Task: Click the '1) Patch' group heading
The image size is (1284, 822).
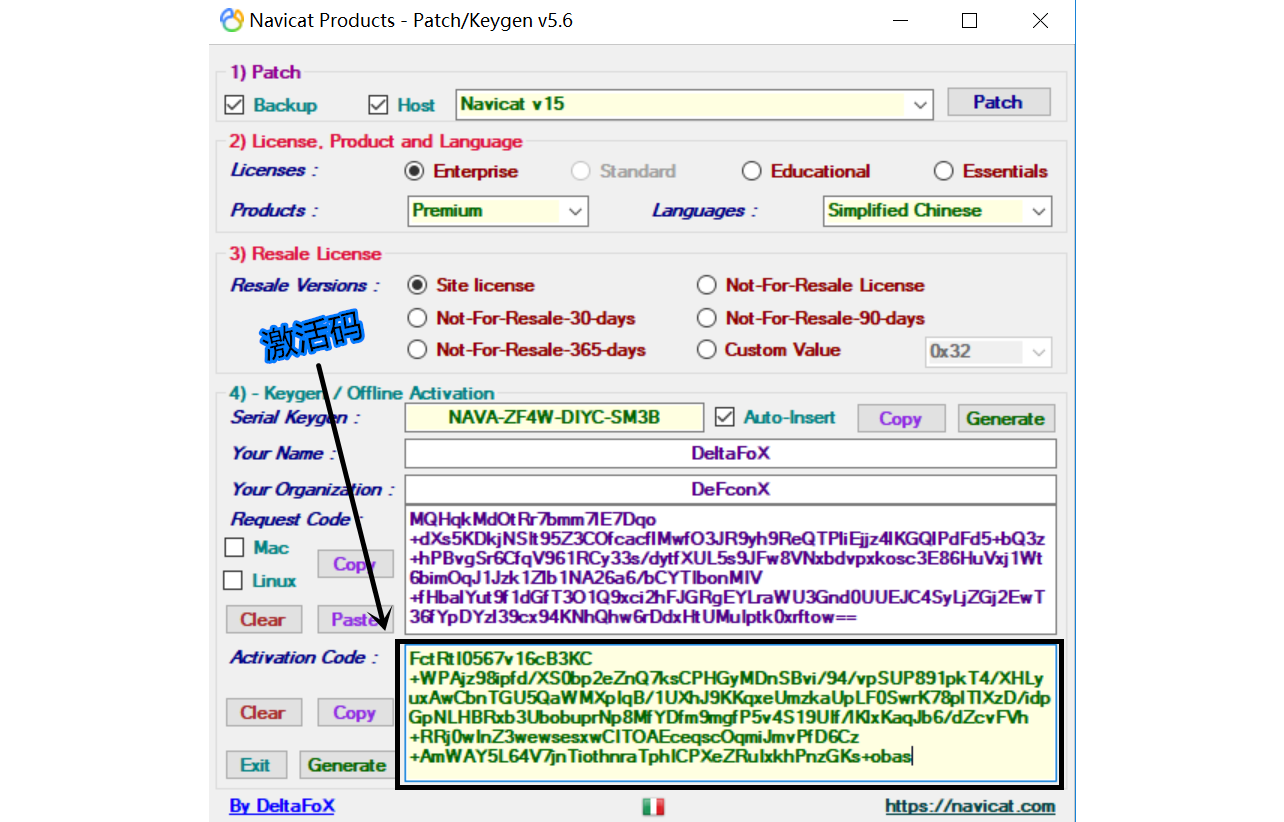Action: pos(265,72)
